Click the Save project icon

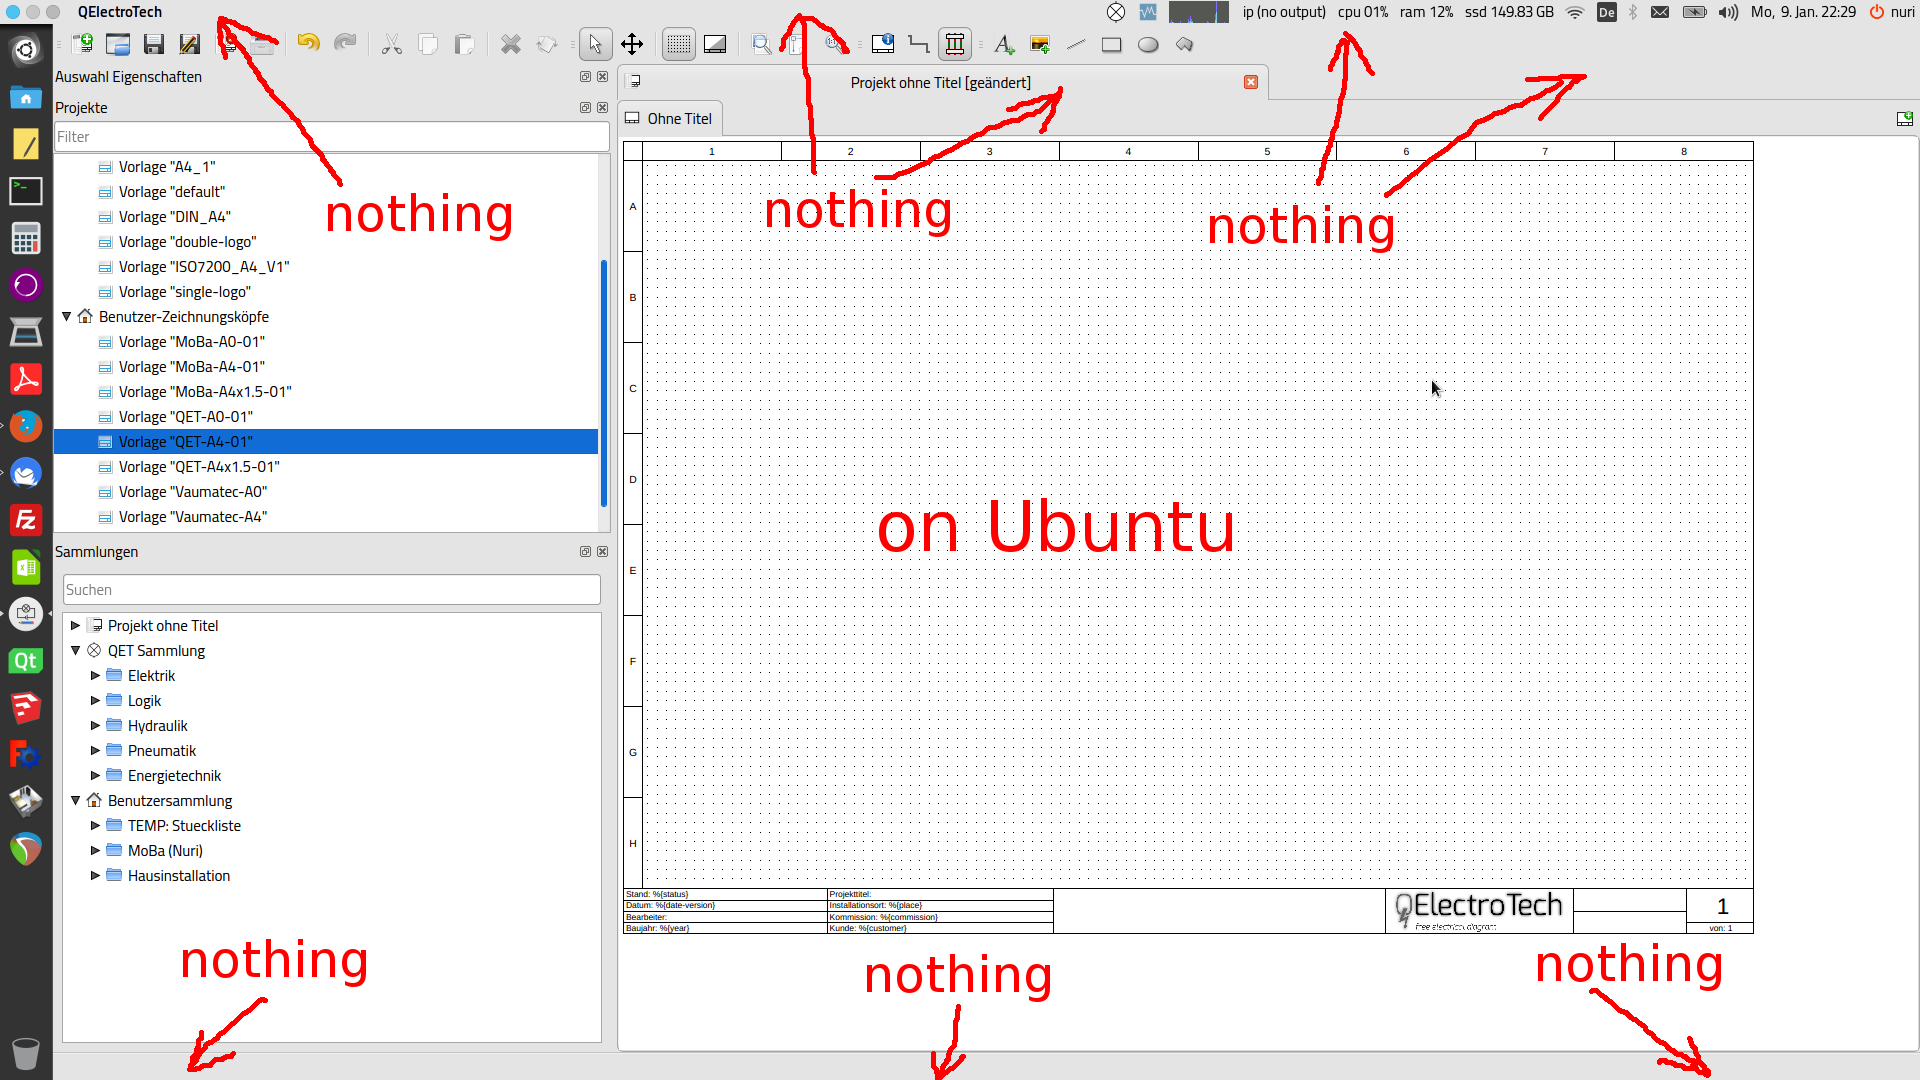pos(153,44)
